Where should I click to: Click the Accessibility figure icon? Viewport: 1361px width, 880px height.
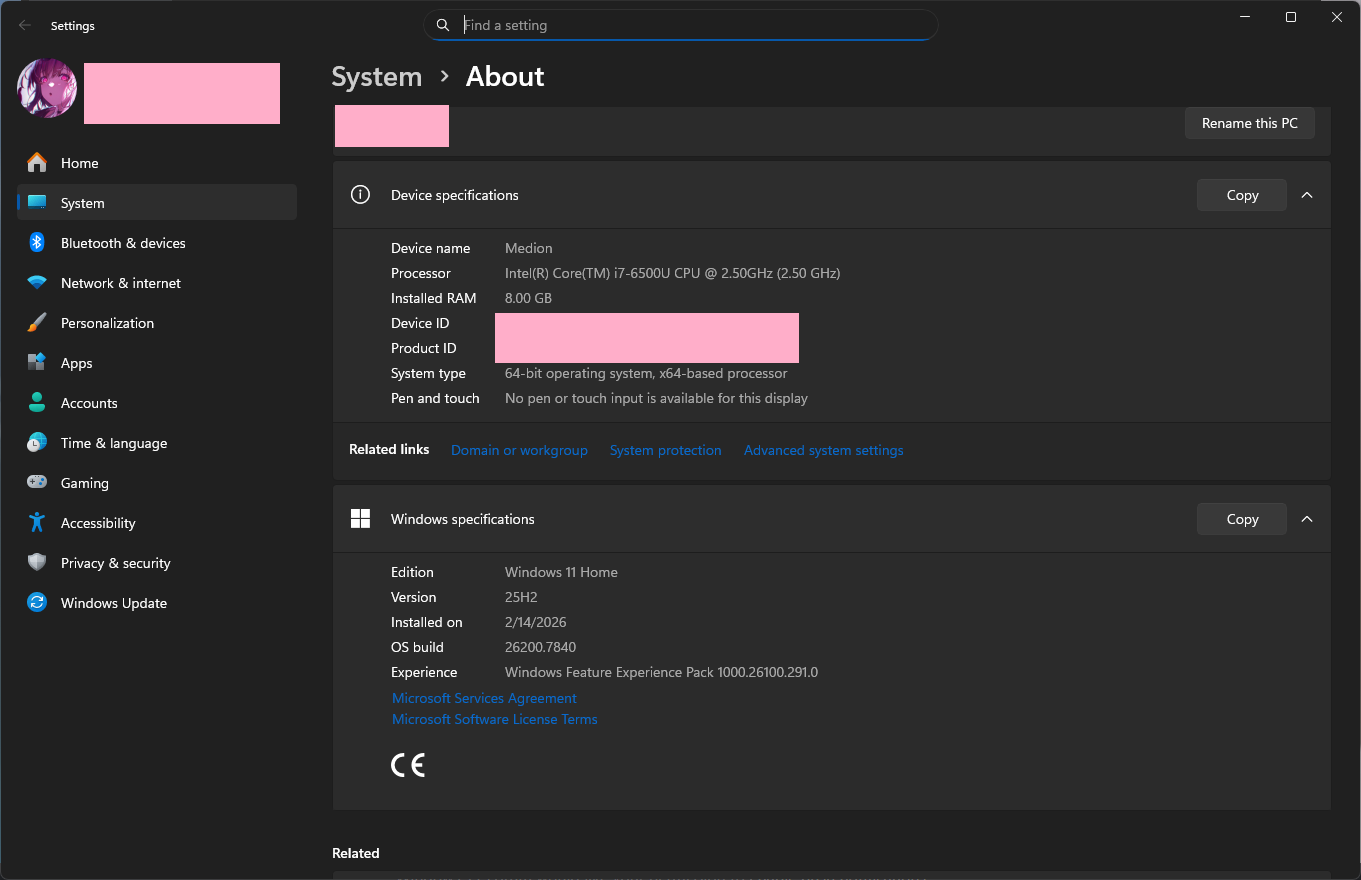[37, 523]
